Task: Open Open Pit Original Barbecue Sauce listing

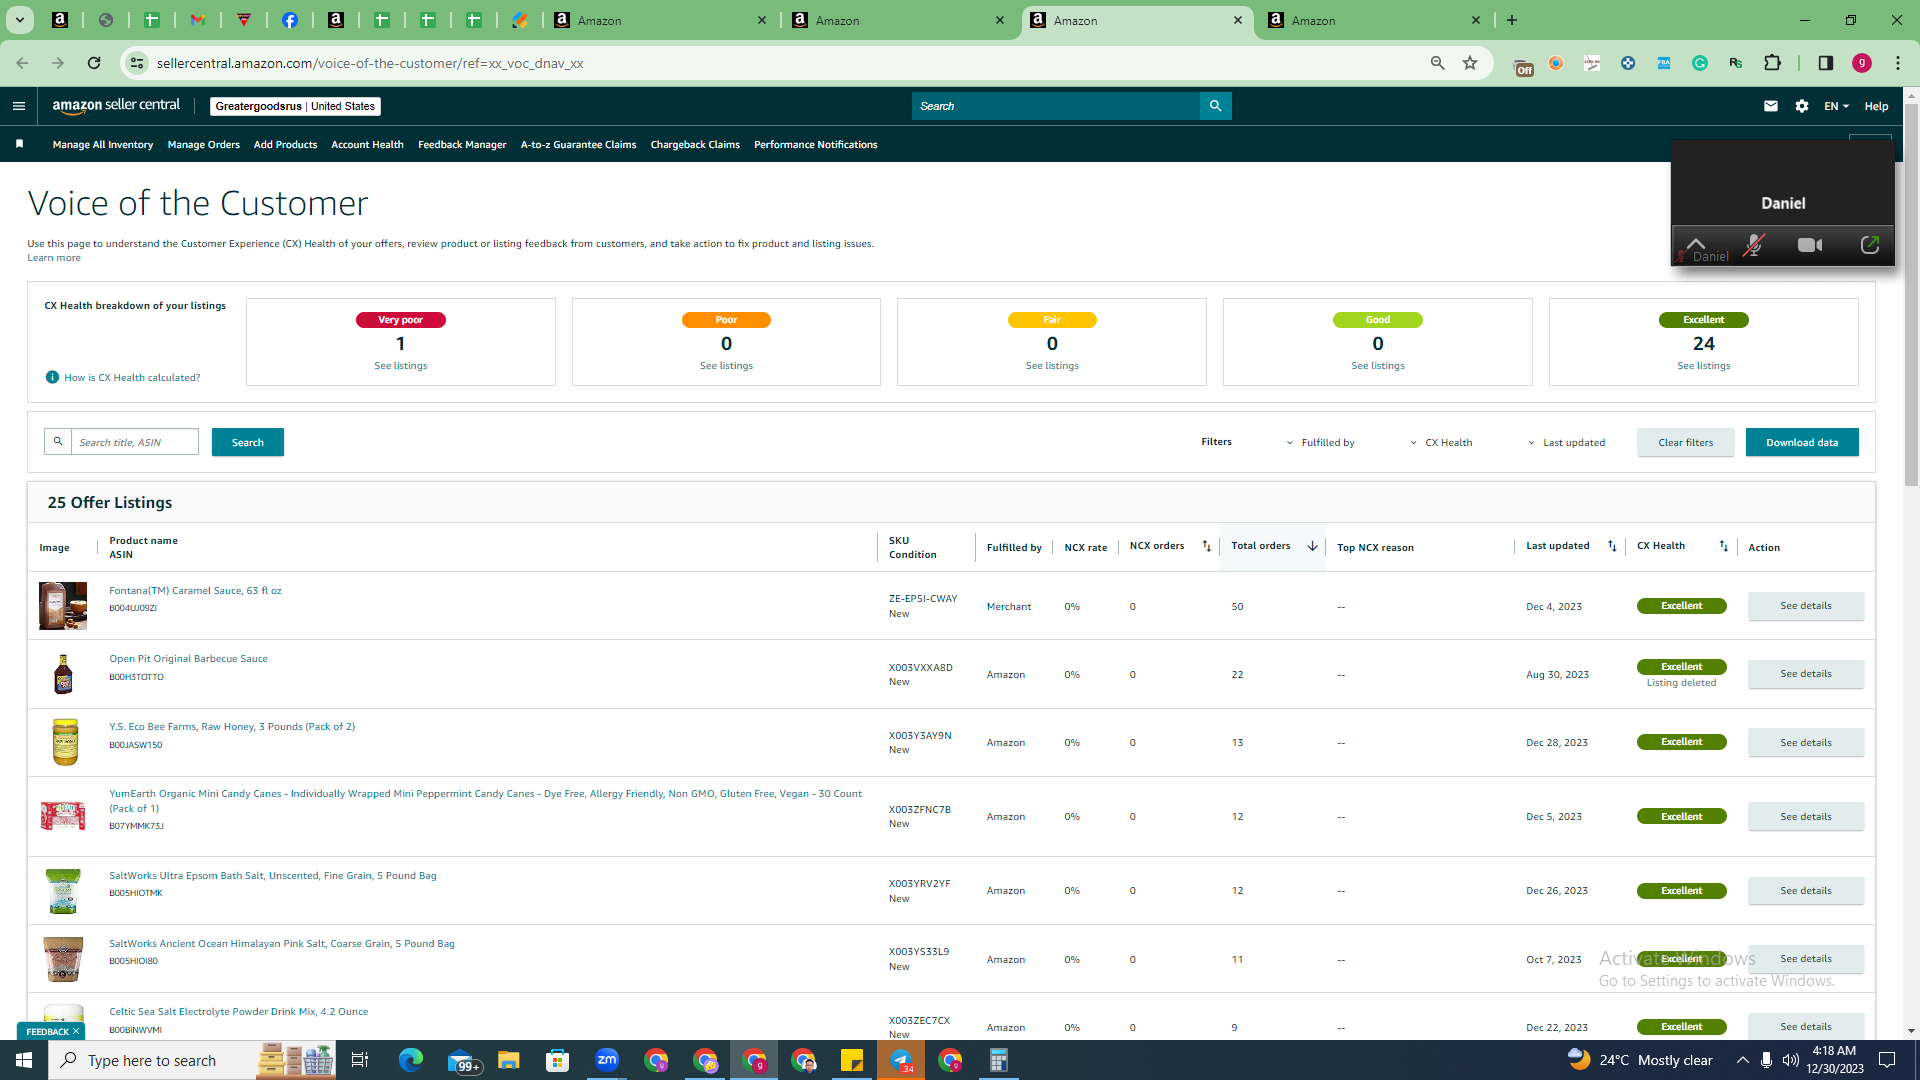Action: (188, 659)
